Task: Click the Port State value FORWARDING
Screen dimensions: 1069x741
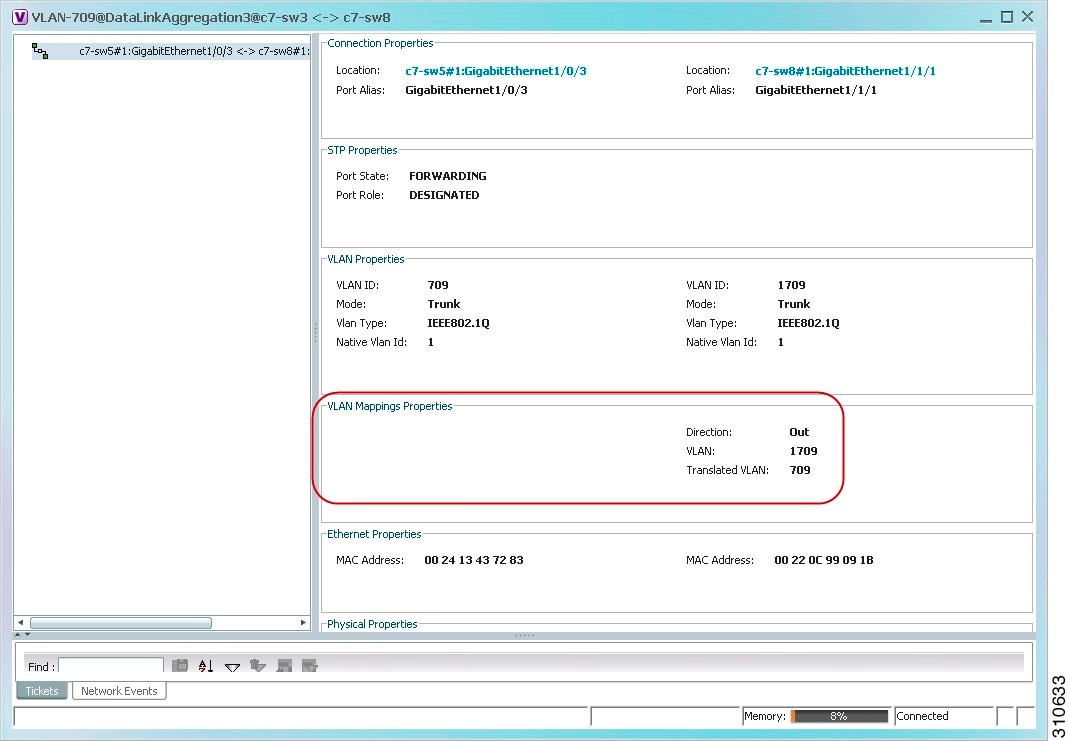Action: click(x=448, y=176)
